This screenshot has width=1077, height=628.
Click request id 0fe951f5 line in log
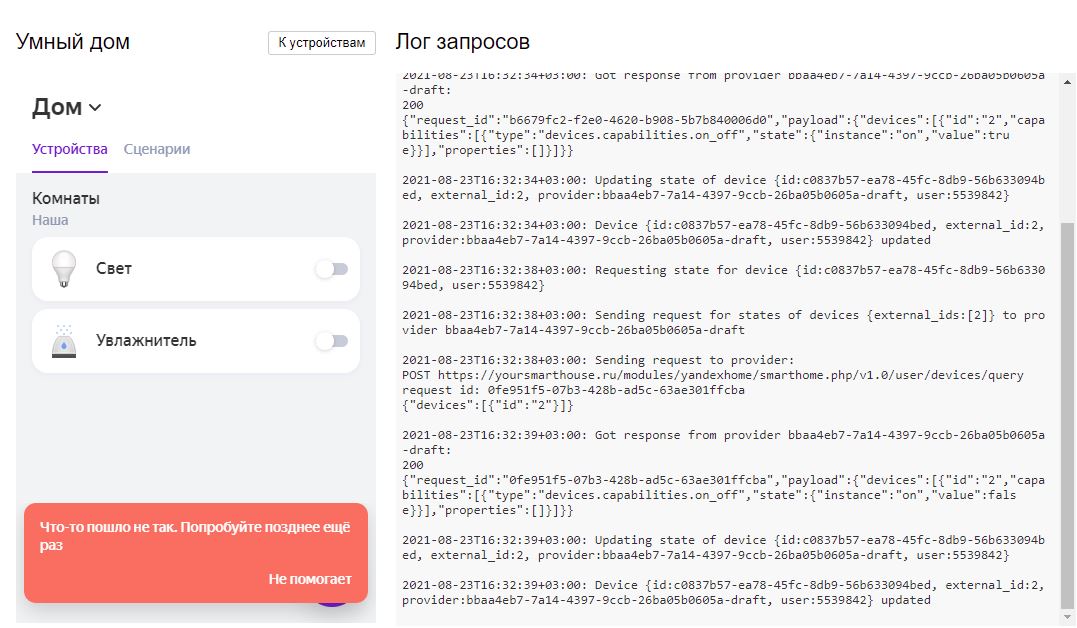pyautogui.click(x=574, y=390)
